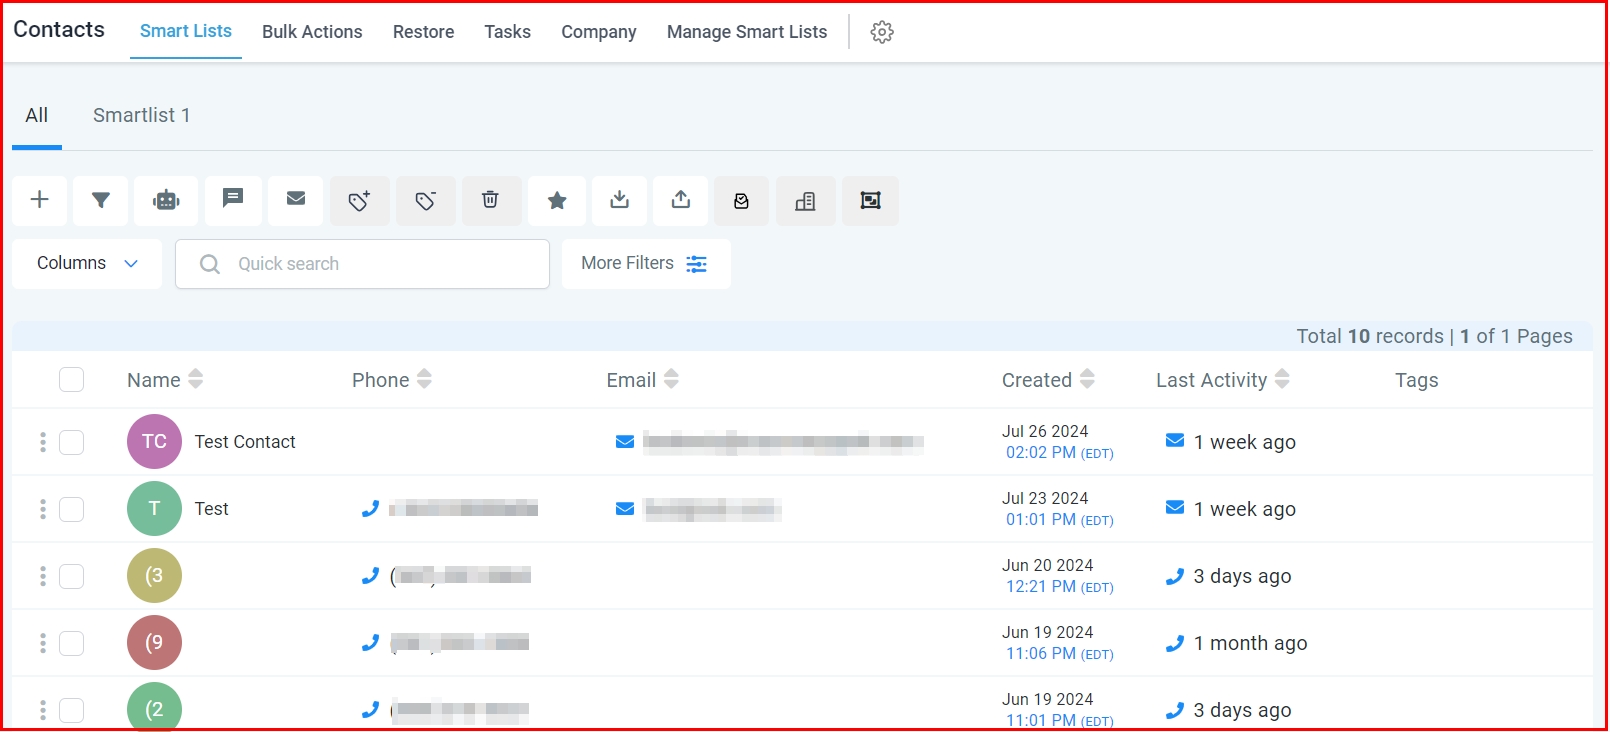Click the plus icon to add contact
1610x732 pixels.
[x=40, y=200]
